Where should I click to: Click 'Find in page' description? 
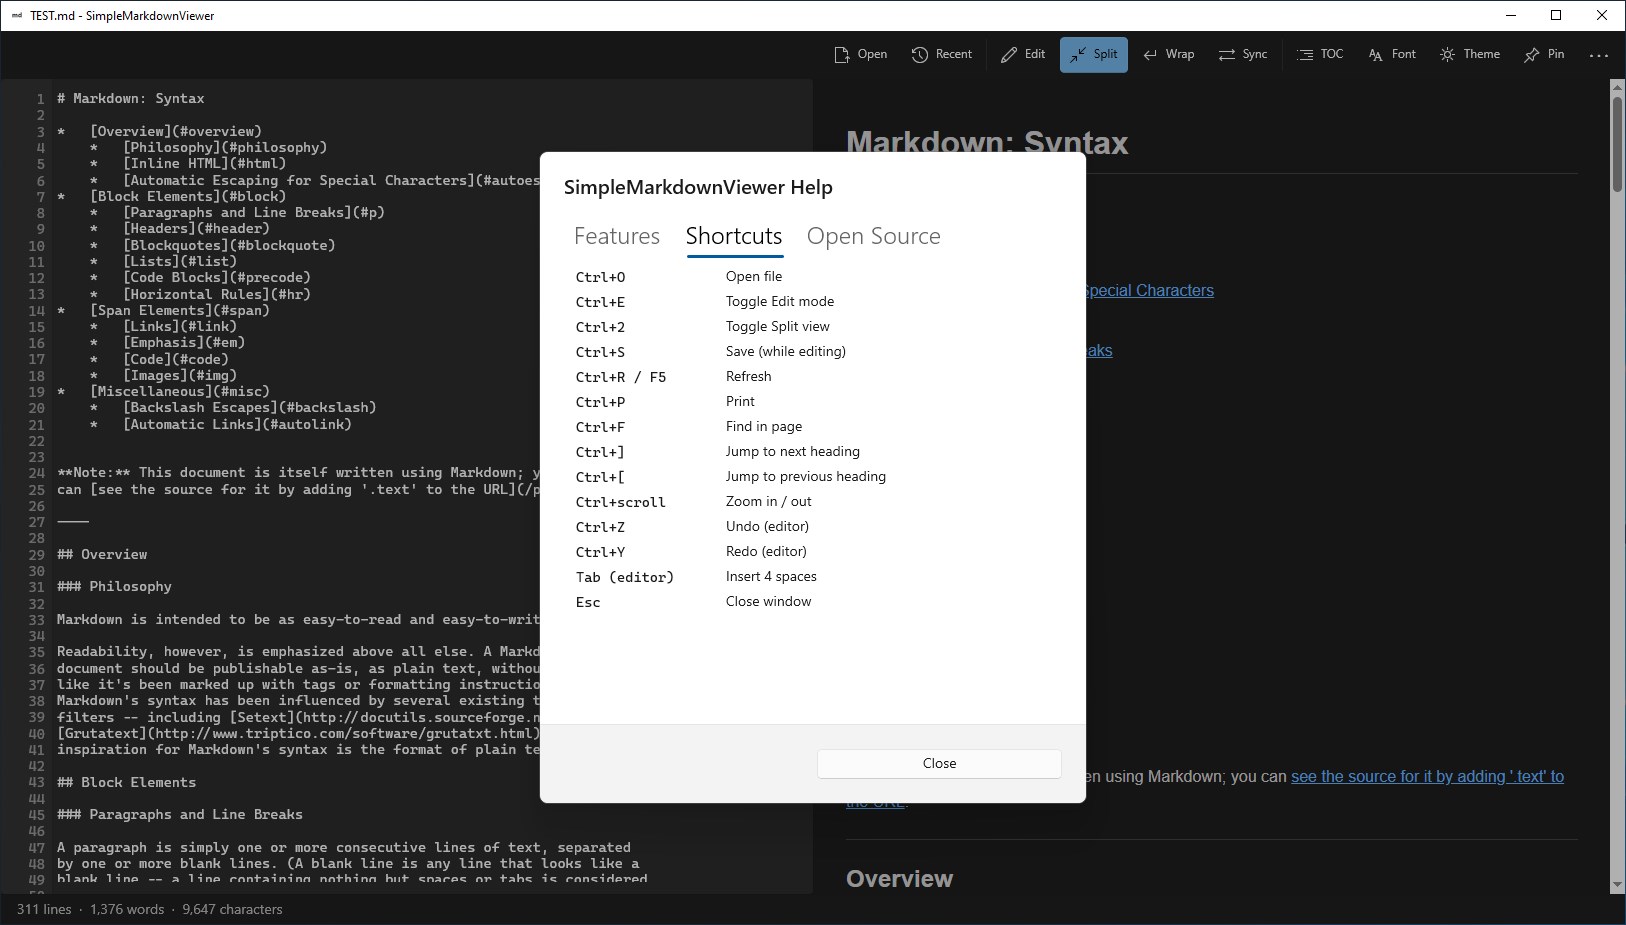tap(764, 426)
